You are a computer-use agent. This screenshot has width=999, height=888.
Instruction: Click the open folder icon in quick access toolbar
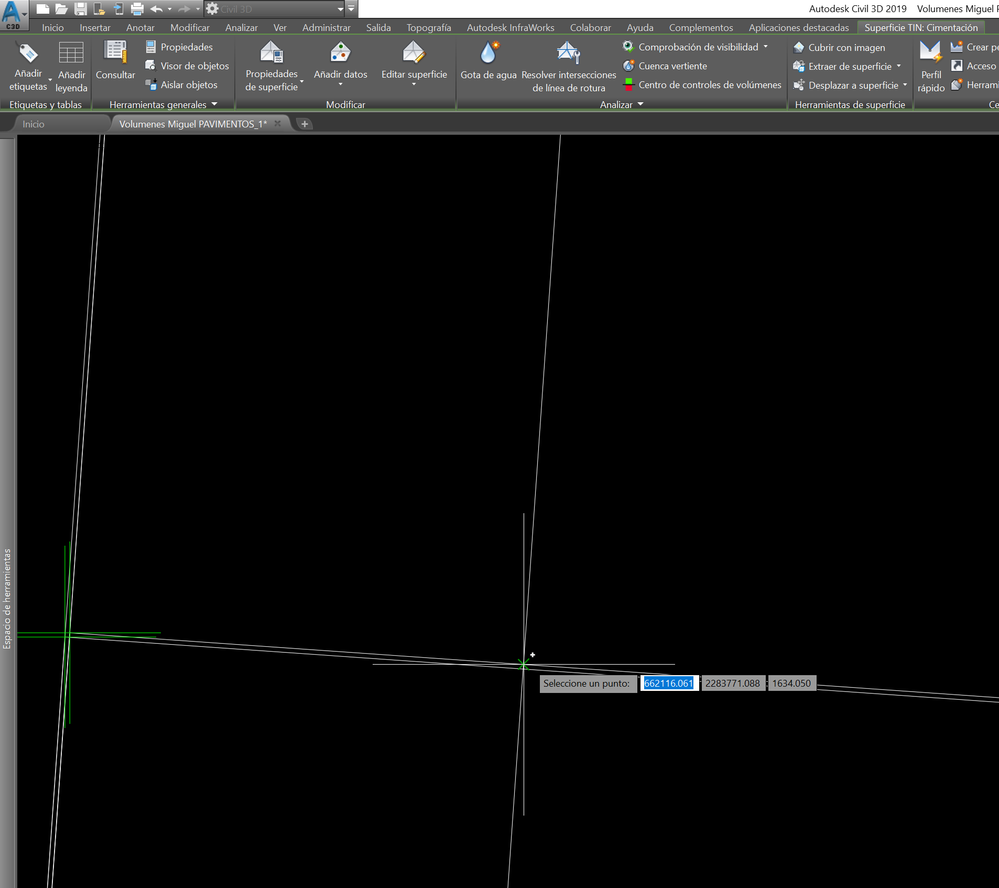[x=61, y=9]
